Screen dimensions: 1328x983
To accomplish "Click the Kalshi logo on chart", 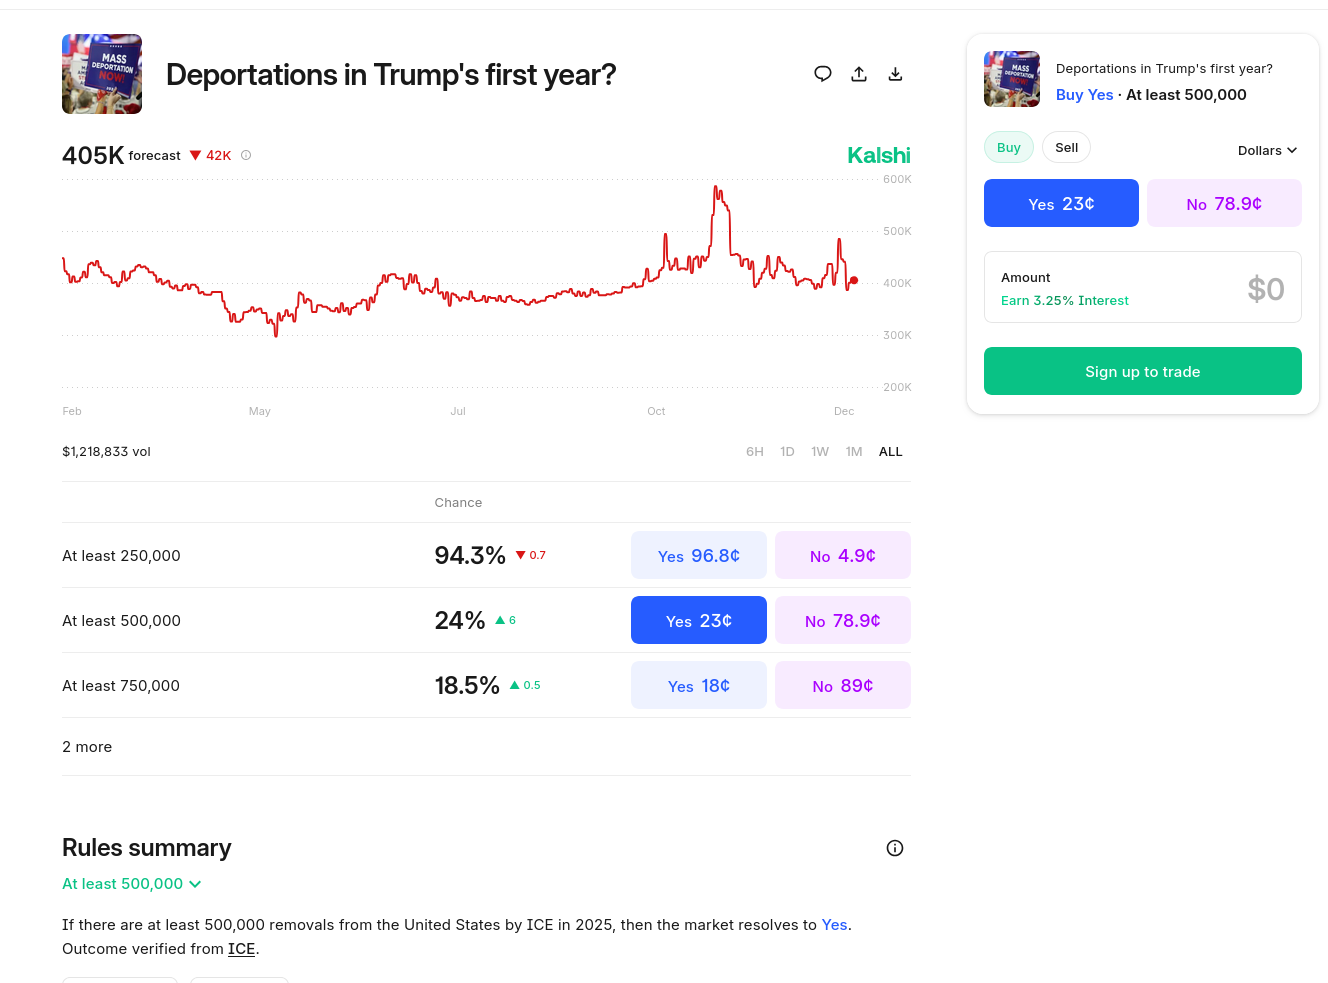I will coord(878,155).
